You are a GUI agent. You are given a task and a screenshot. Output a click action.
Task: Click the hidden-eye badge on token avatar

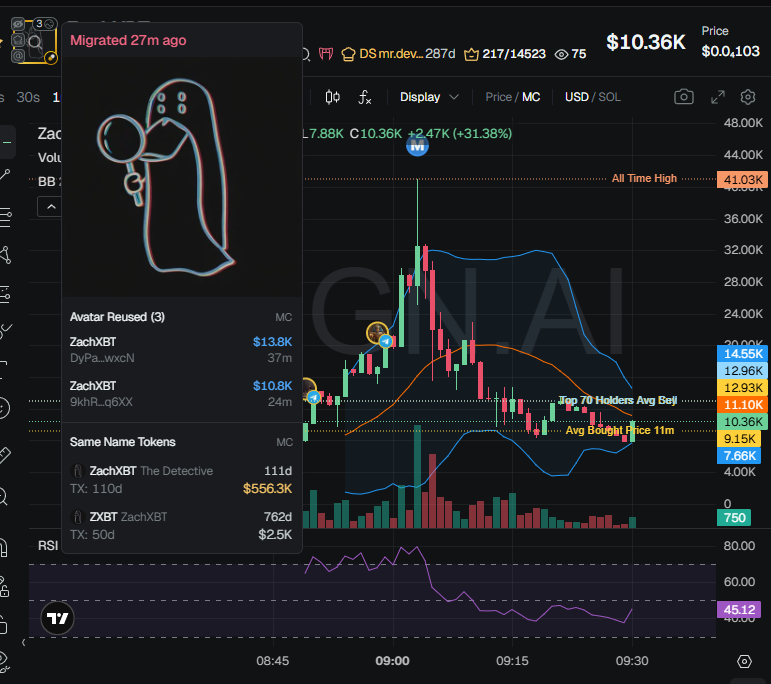pyautogui.click(x=18, y=24)
